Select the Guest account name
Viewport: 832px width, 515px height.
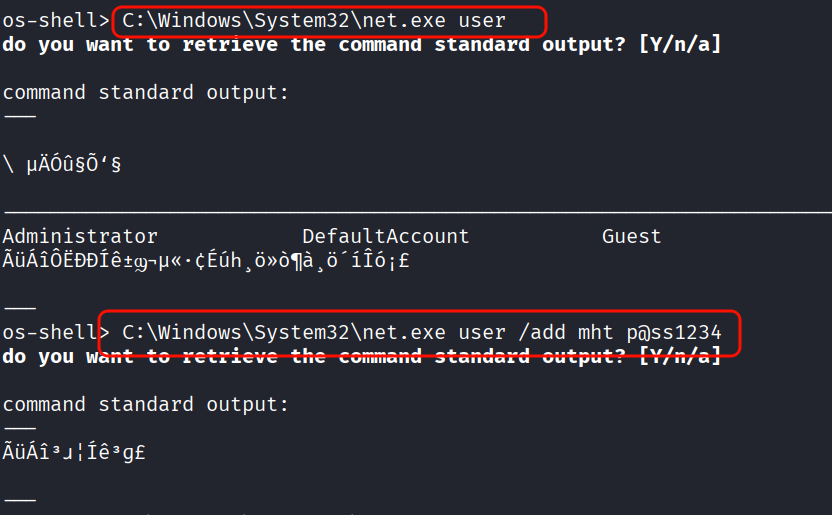pyautogui.click(x=631, y=236)
